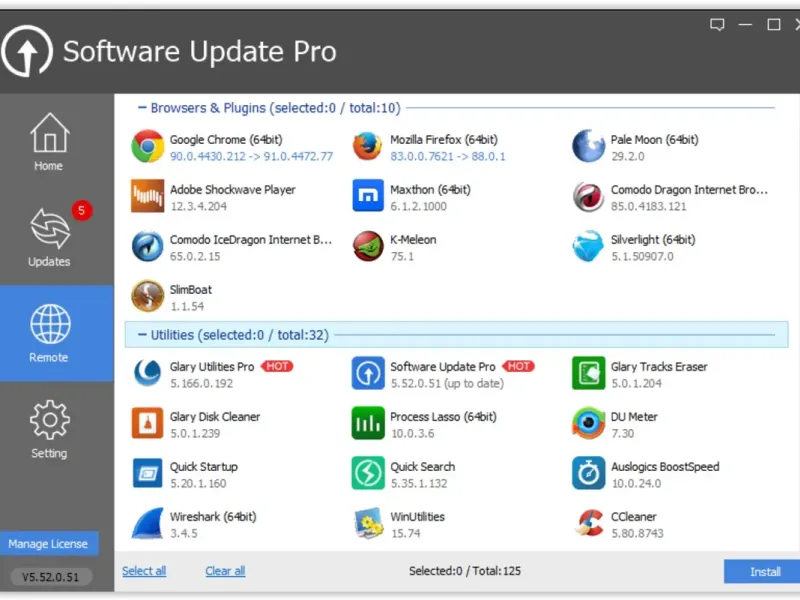Choose the Quick Startup icon

(147, 473)
